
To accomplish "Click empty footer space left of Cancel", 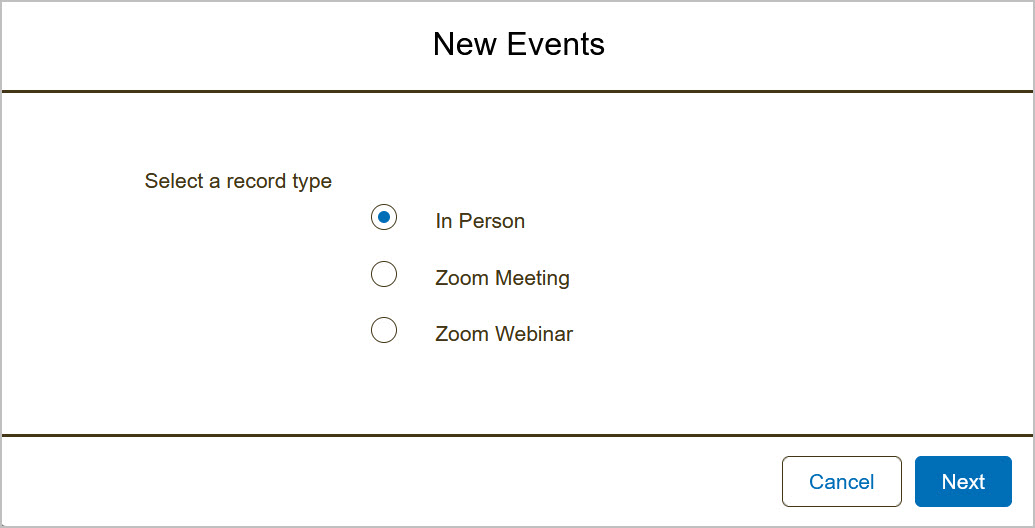I will click(x=400, y=482).
